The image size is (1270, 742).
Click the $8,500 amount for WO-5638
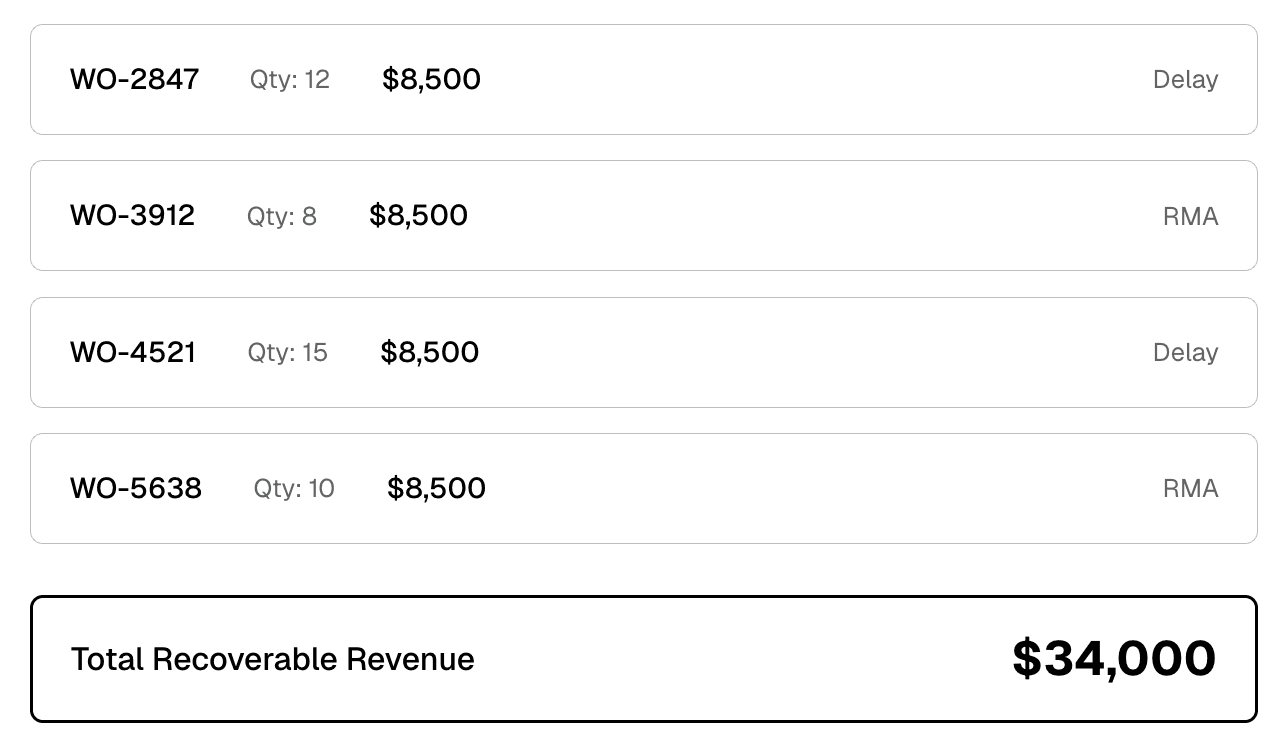pyautogui.click(x=436, y=488)
